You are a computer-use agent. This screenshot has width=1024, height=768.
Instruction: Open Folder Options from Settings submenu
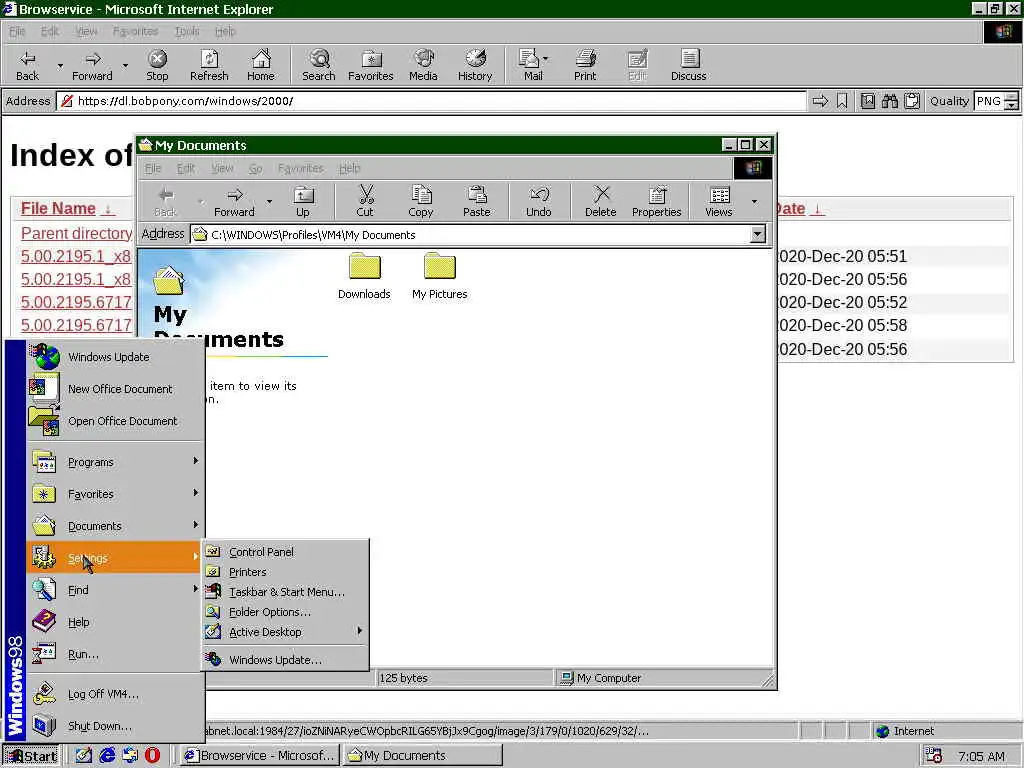[x=285, y=612]
